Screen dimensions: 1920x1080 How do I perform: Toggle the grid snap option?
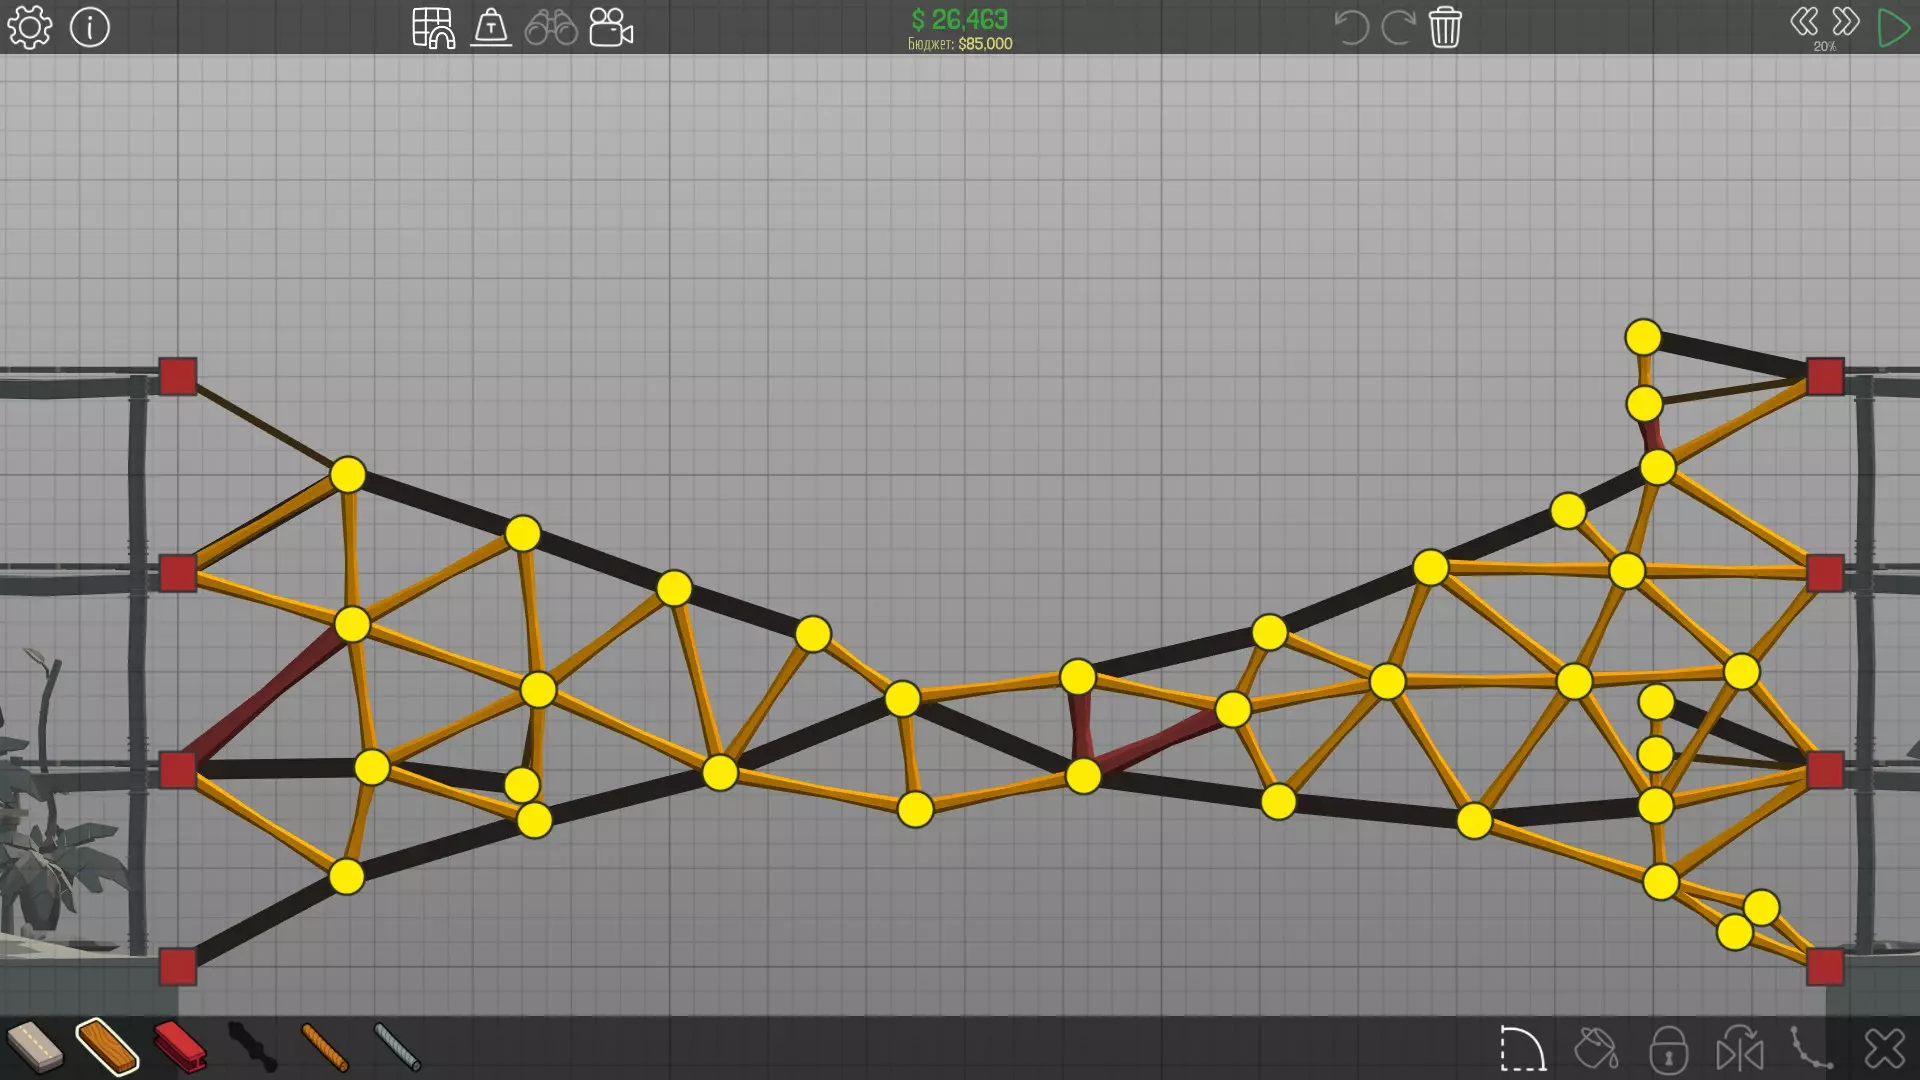coord(433,28)
